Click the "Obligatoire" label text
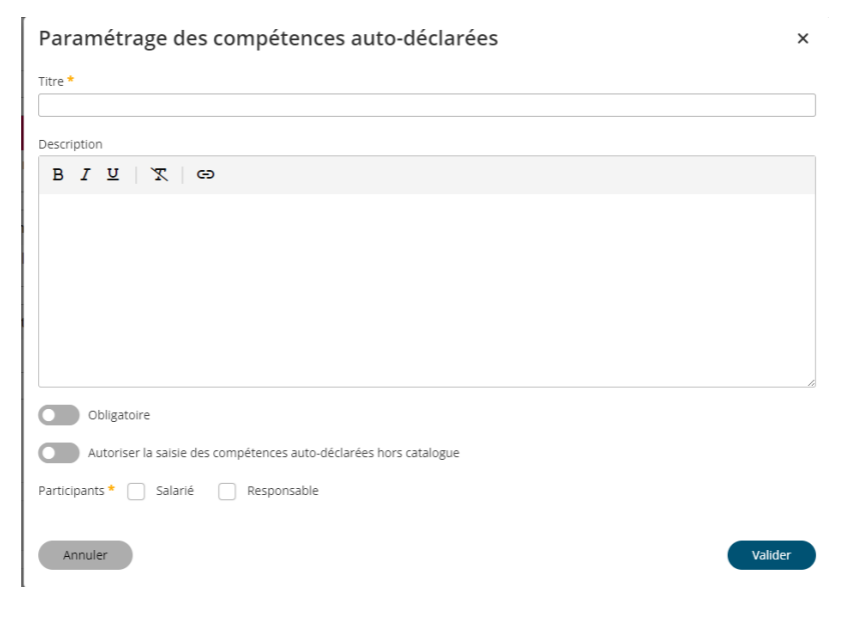The height and width of the screenshot is (638, 859). coord(119,415)
